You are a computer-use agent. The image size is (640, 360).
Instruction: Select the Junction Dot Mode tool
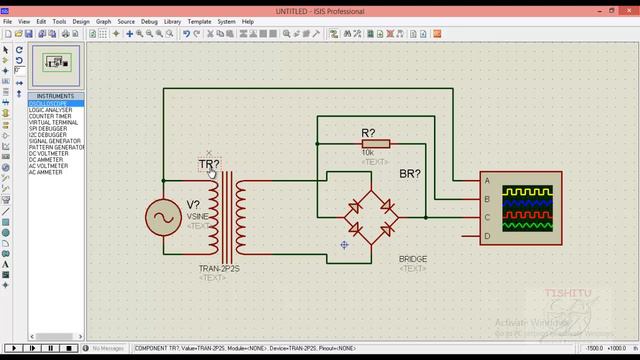click(6, 71)
